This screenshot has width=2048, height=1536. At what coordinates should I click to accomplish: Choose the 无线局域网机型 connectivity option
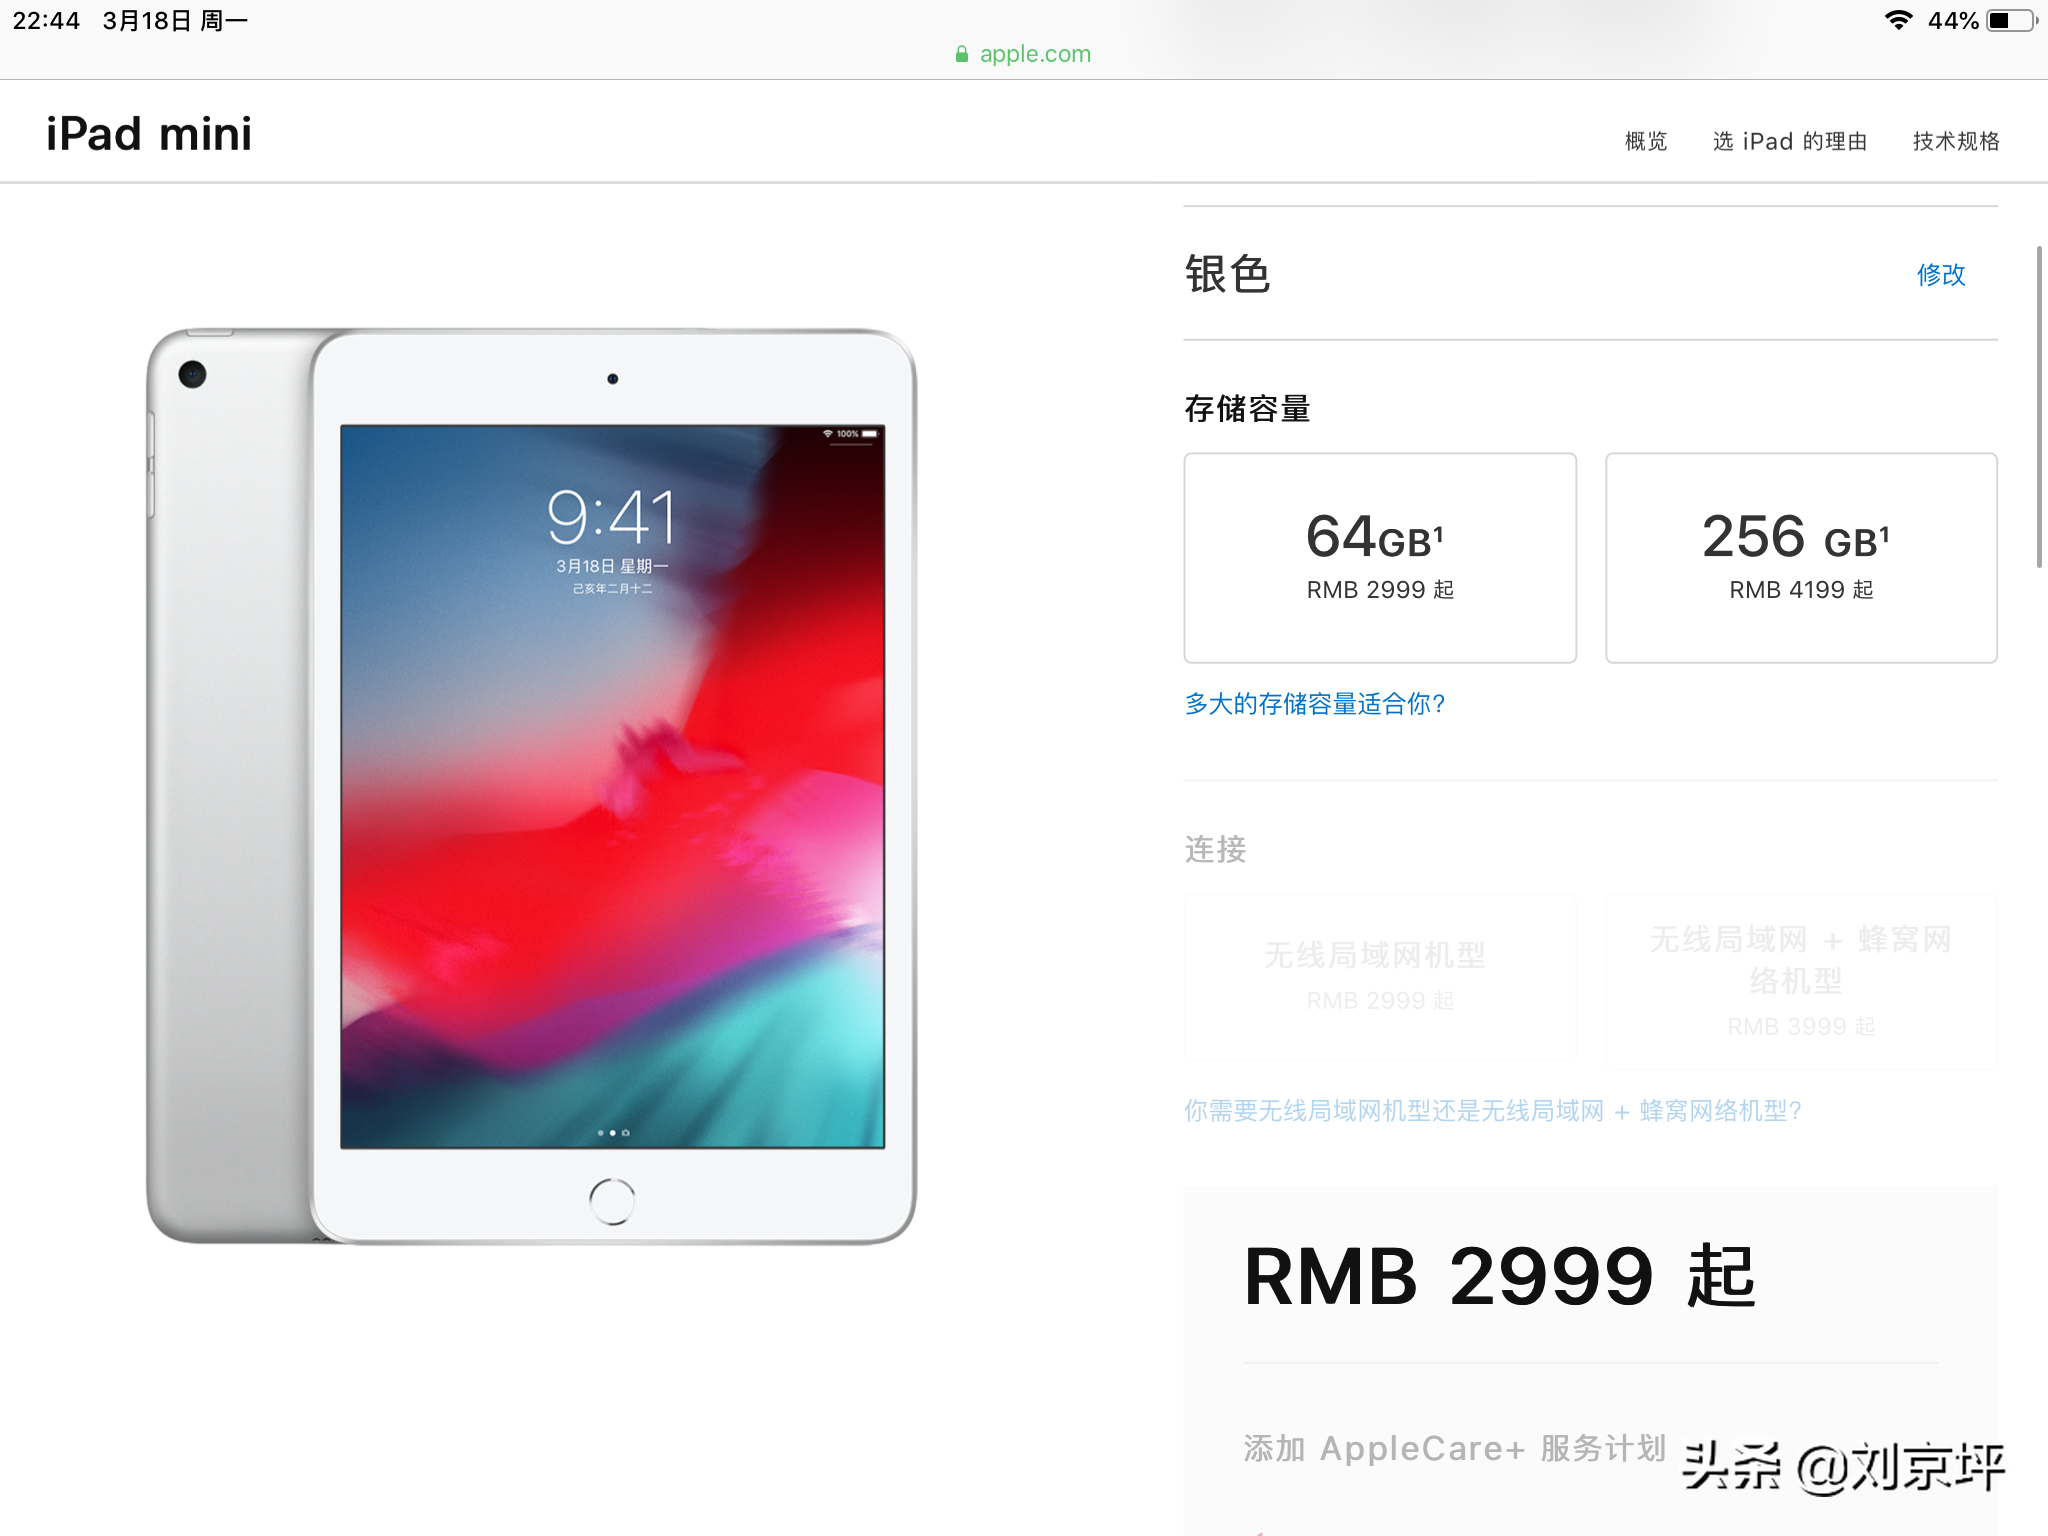pos(1380,976)
